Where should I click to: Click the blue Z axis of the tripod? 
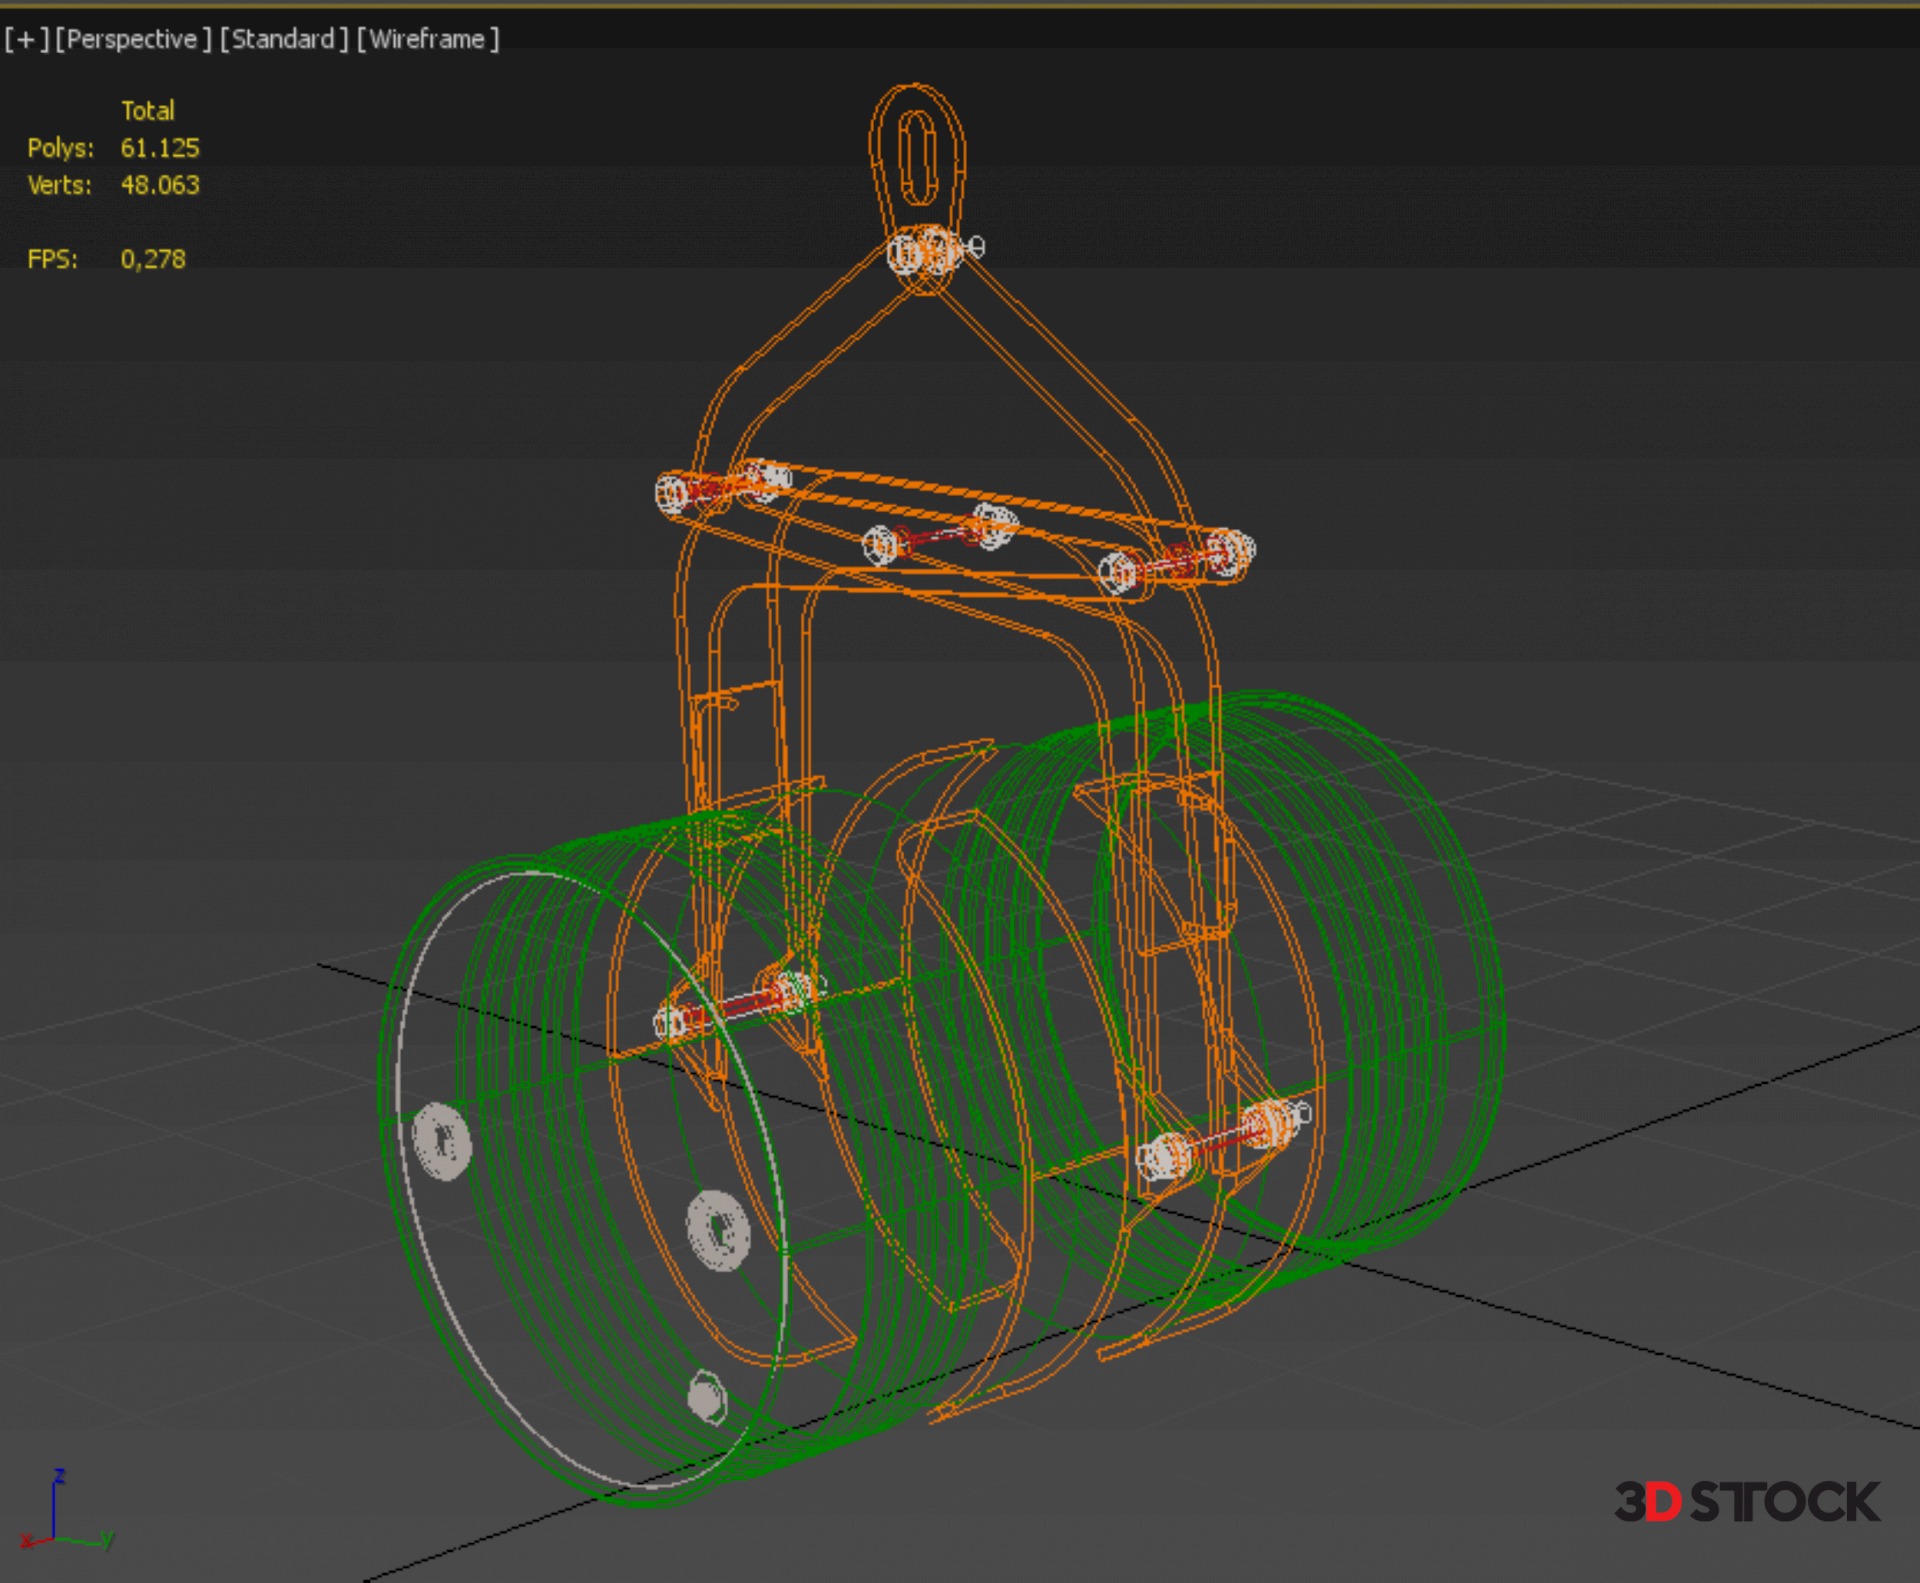tap(56, 1505)
